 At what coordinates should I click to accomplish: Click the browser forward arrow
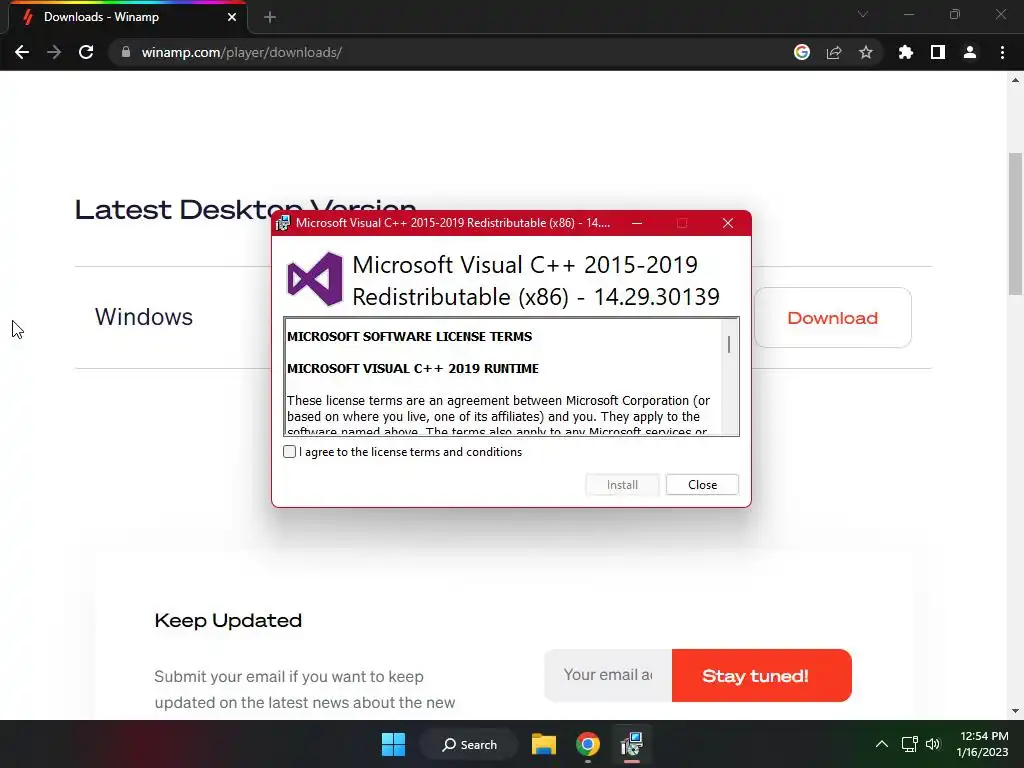point(54,52)
